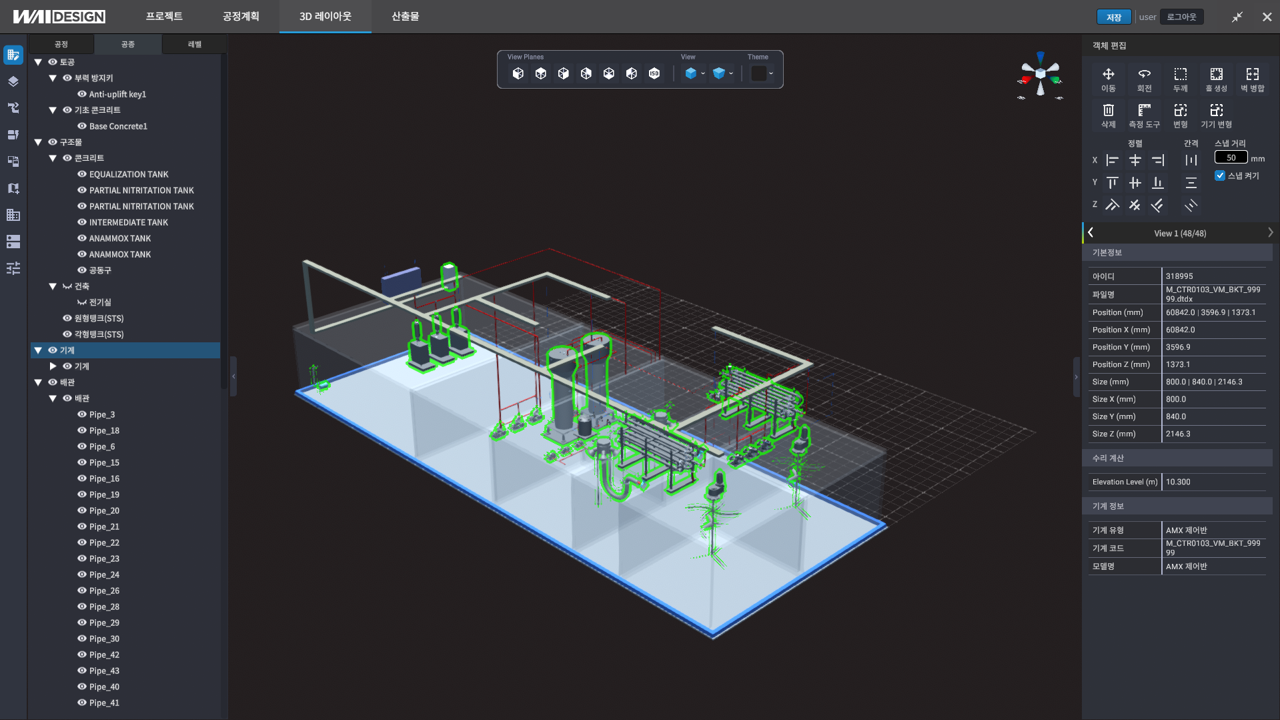
Task: Switch to the 공정 panel tab
Action: tap(61, 44)
